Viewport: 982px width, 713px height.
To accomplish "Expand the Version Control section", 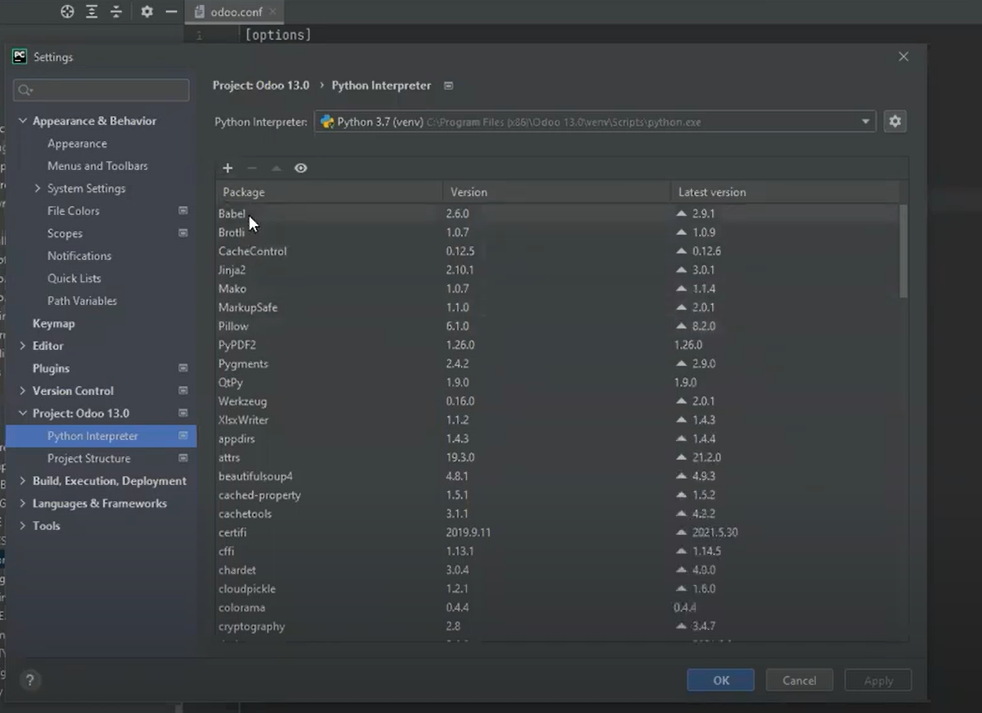I will click(x=23, y=391).
